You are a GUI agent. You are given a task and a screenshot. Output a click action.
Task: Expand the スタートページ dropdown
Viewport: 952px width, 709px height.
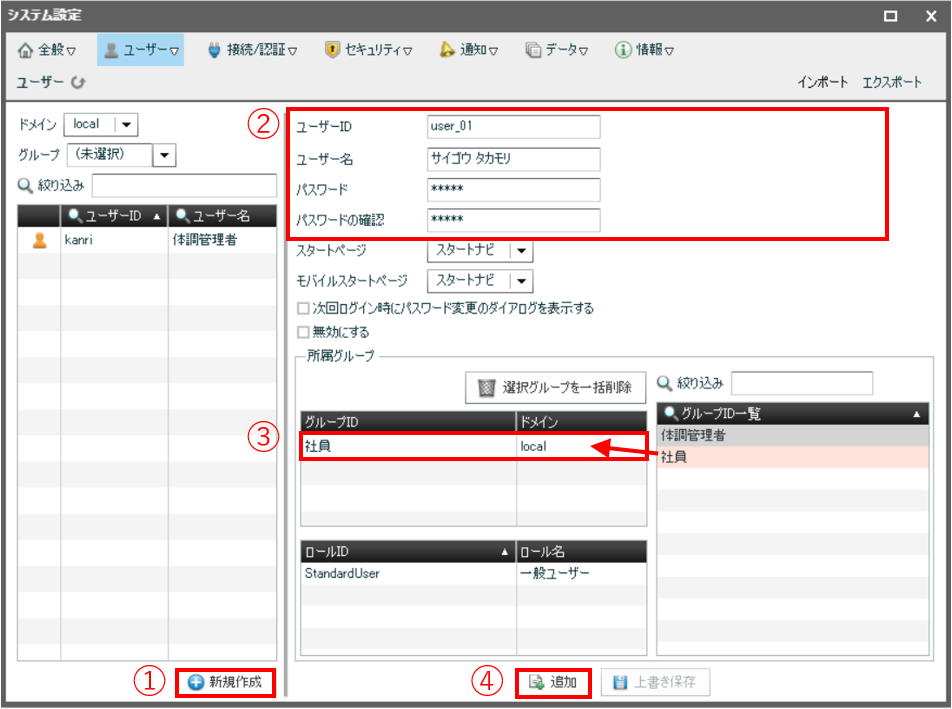point(523,251)
